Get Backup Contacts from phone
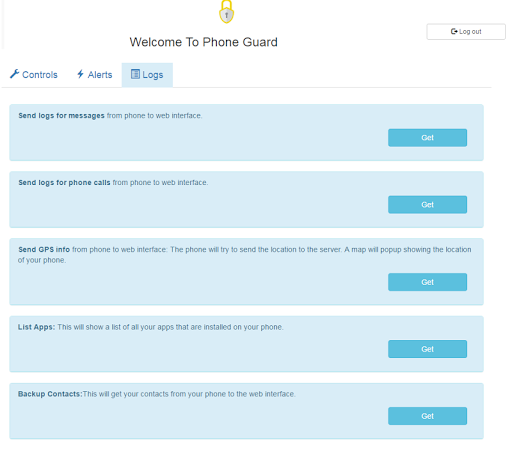The height and width of the screenshot is (454, 512). click(x=427, y=416)
